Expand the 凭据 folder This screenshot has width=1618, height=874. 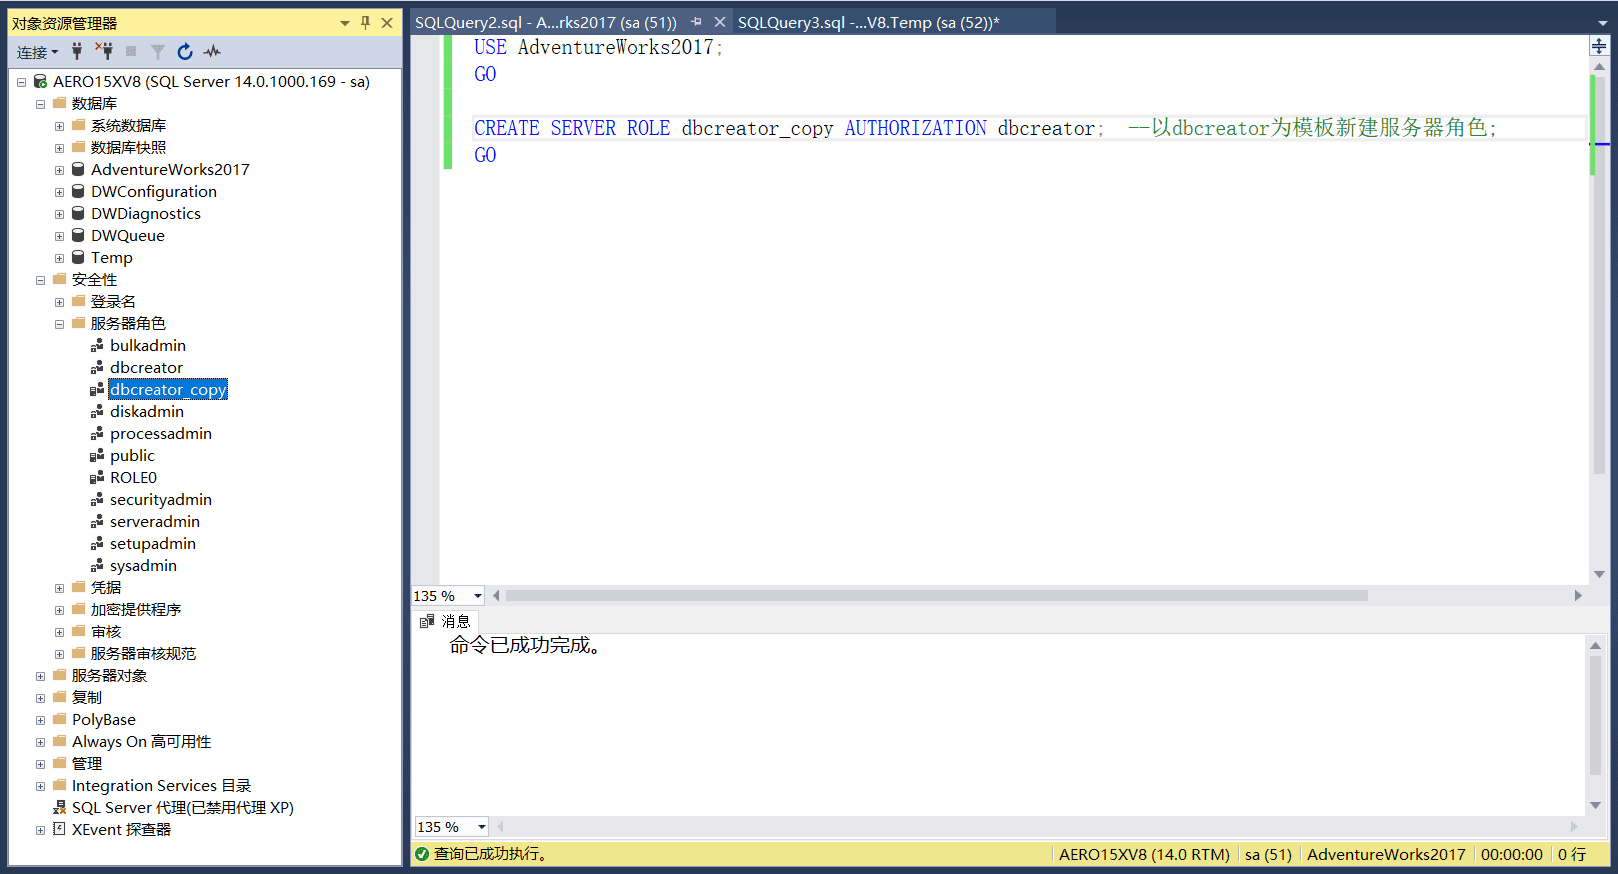59,588
